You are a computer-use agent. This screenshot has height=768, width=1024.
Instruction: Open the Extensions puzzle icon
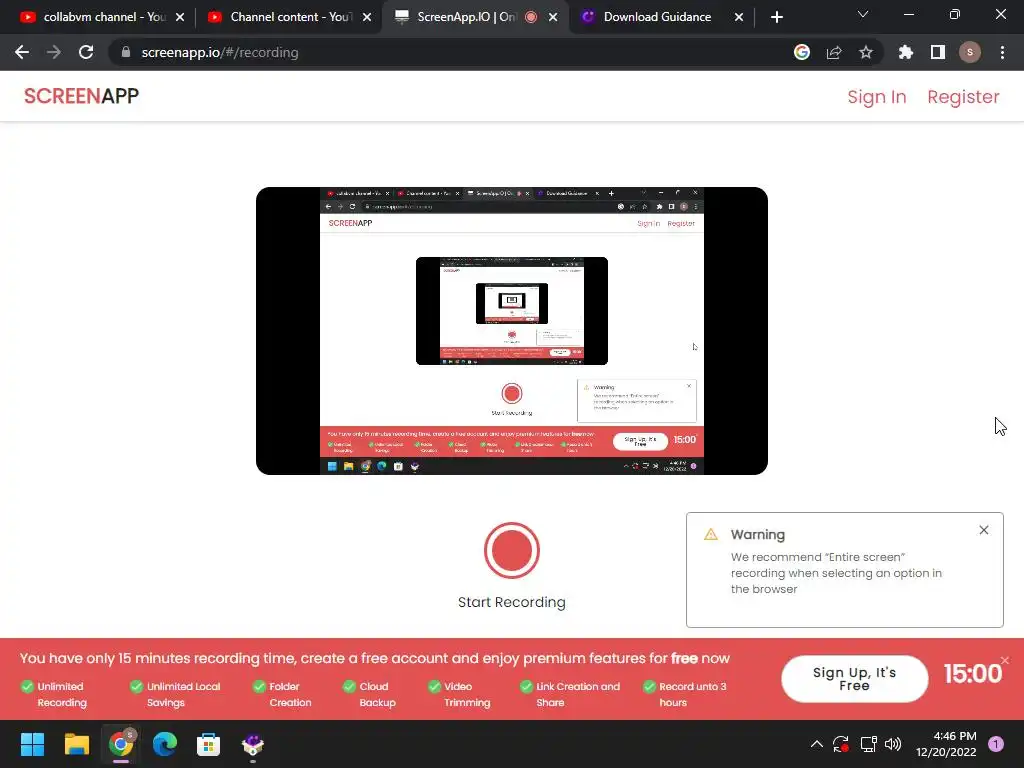[x=906, y=52]
